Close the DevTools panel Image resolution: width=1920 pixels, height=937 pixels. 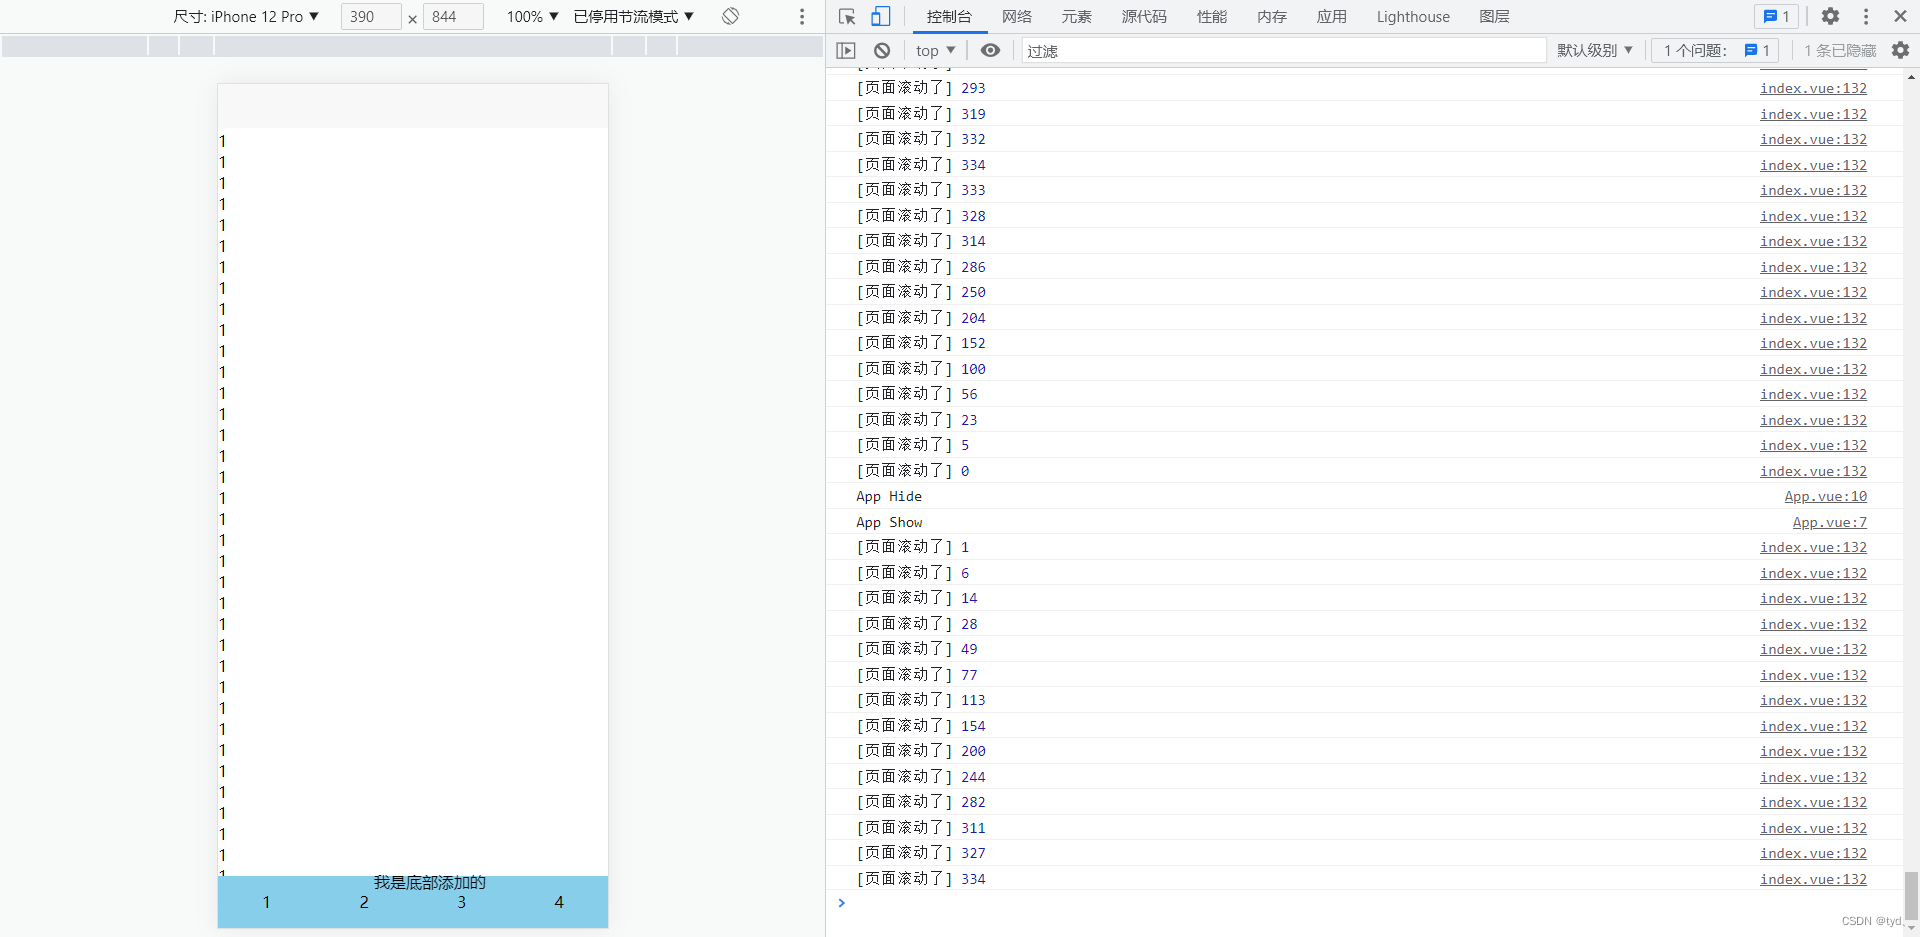tap(1900, 17)
